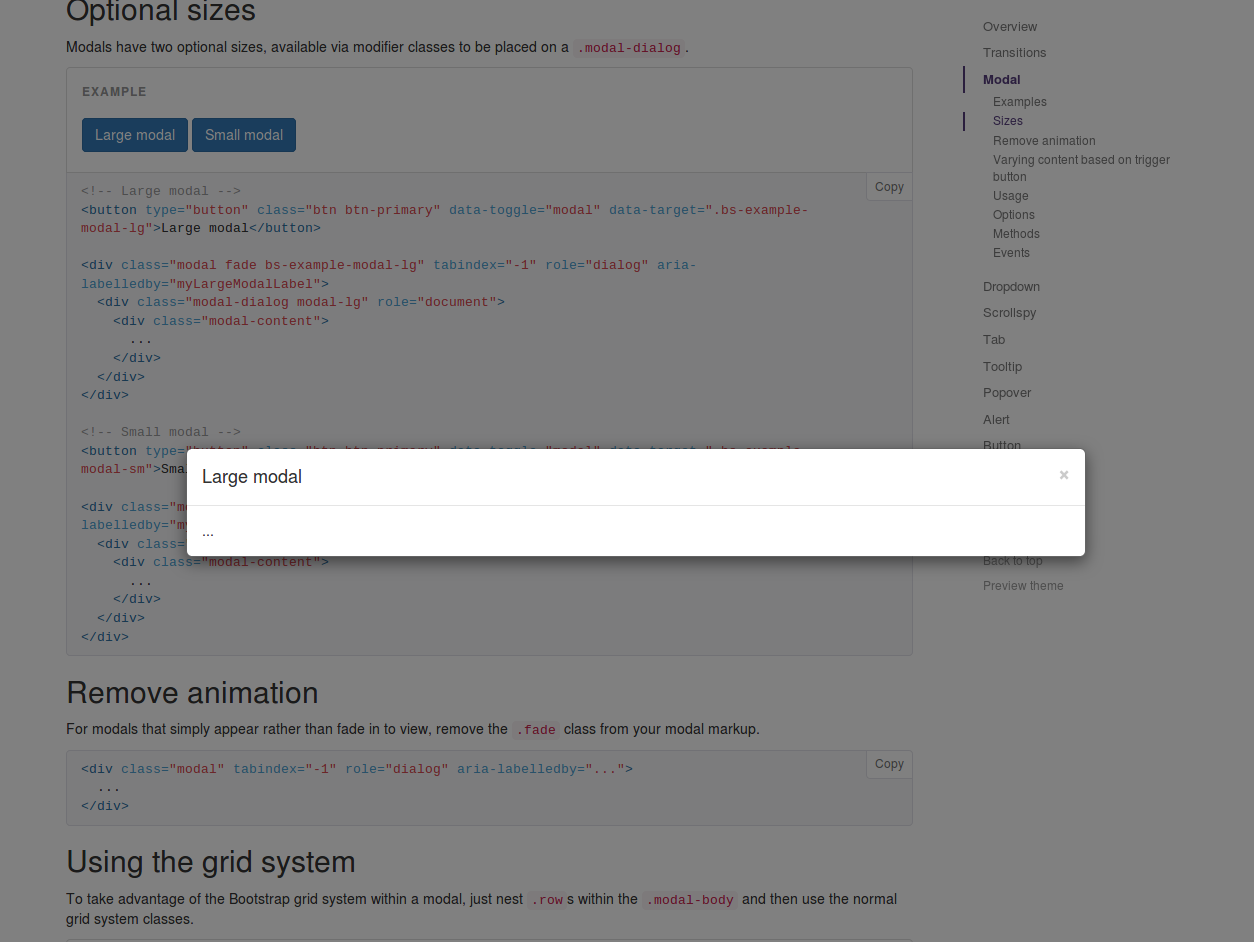Click the '<!-- Large modal -->' code comment
Viewport: 1254px width, 942px height.
point(161,191)
